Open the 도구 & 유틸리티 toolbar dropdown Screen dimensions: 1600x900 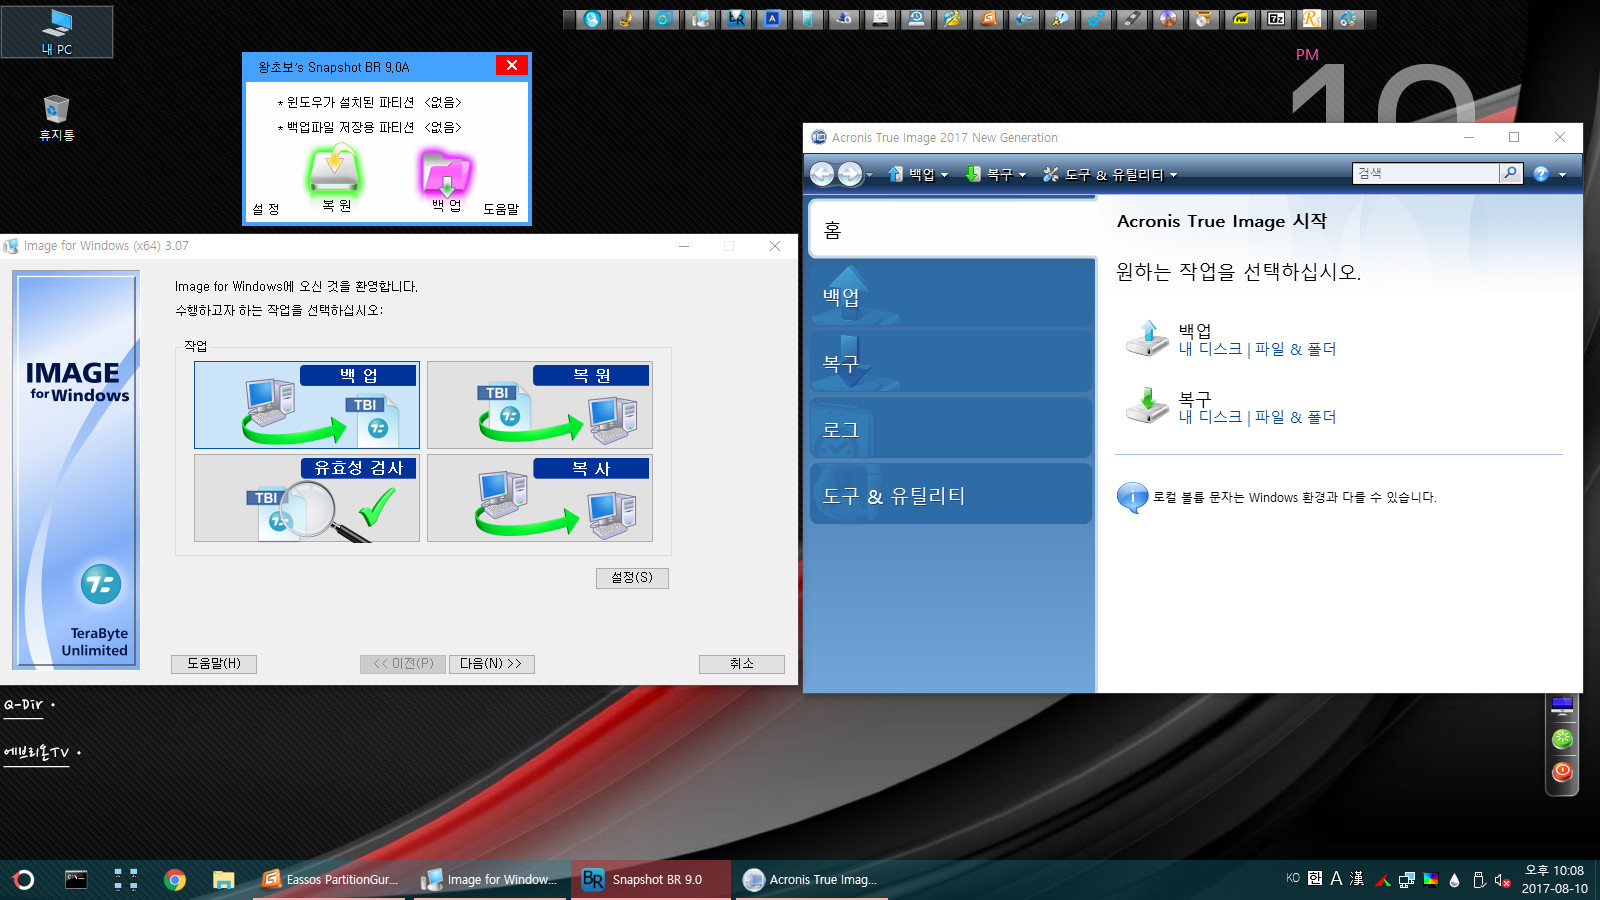click(x=1110, y=174)
